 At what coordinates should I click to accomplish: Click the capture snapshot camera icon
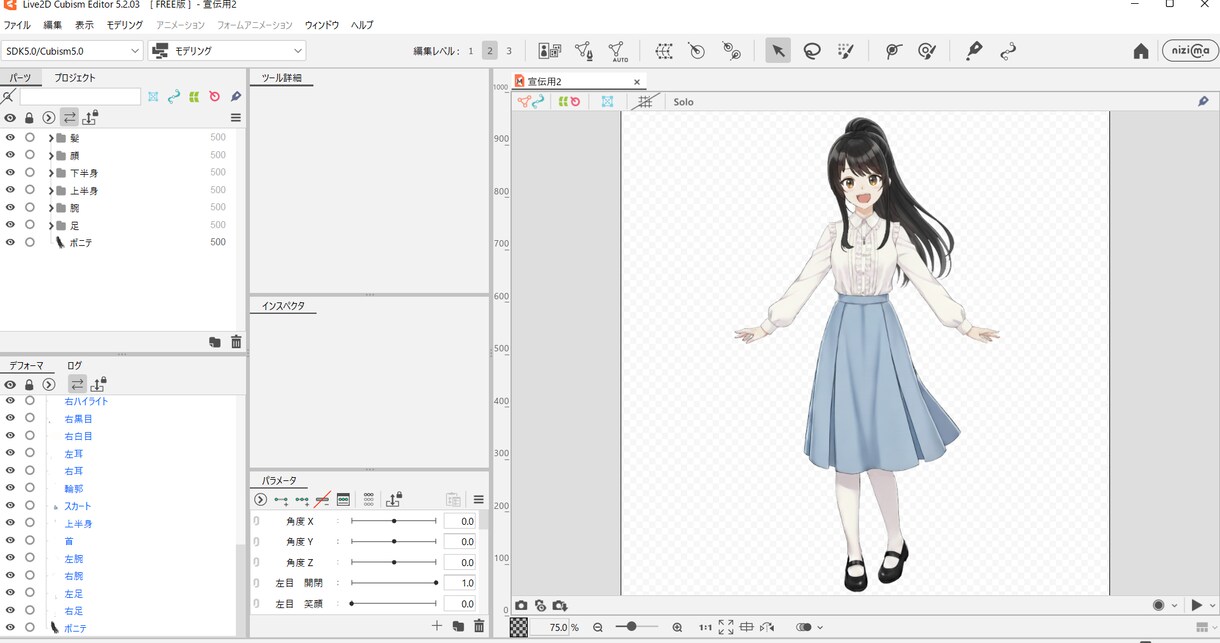521,606
